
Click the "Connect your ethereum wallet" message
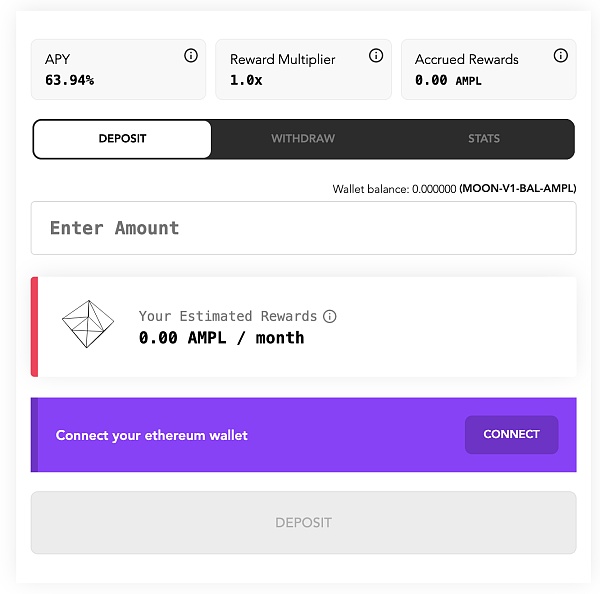click(152, 435)
